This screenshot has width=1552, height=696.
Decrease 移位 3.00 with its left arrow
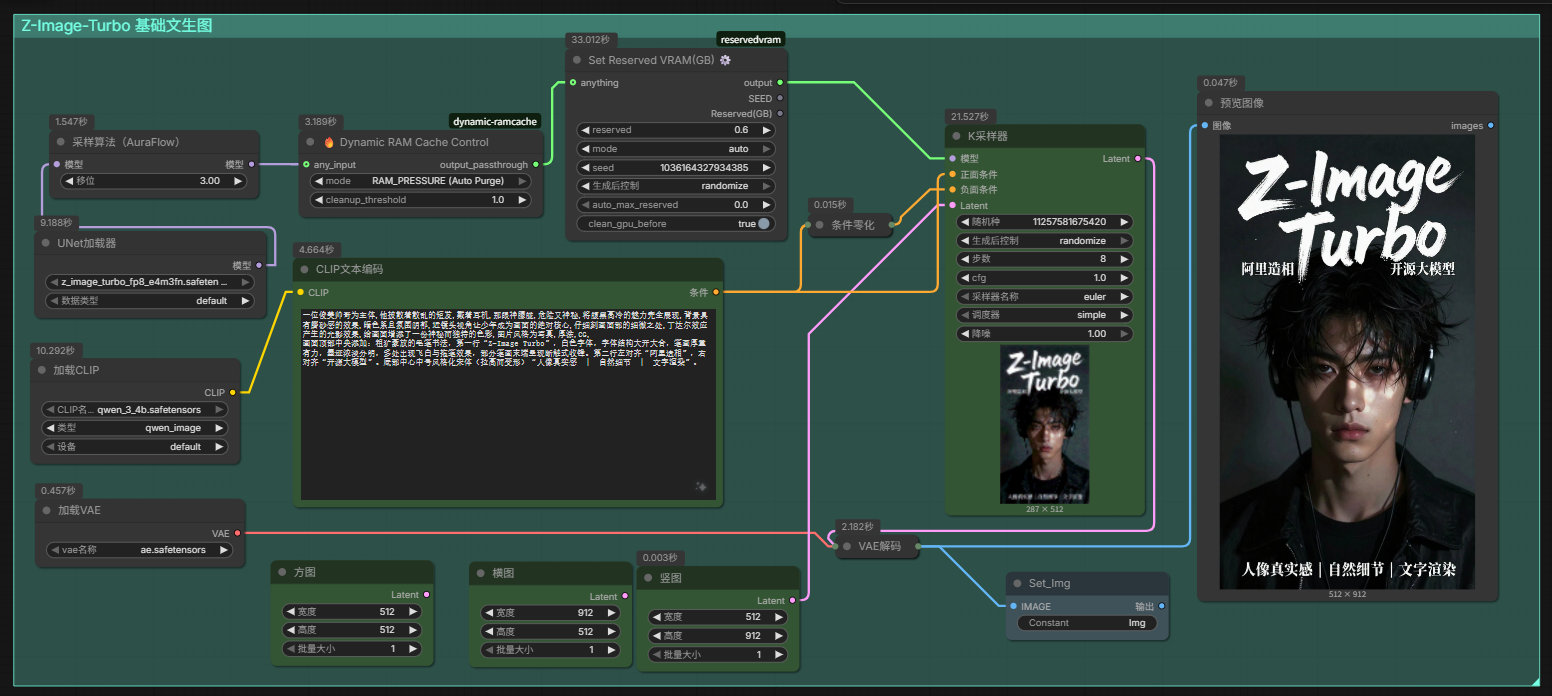point(70,181)
